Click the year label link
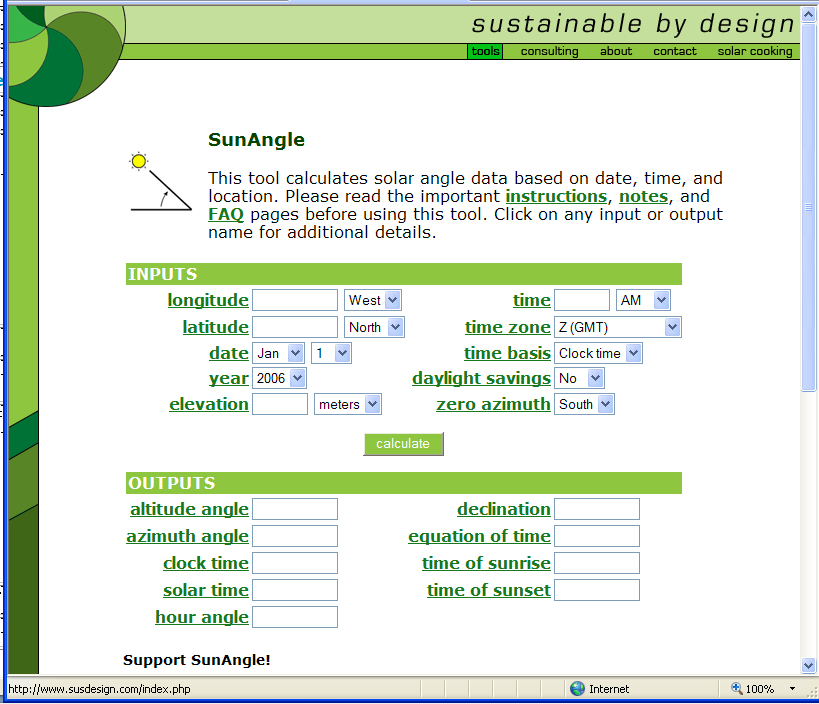 pyautogui.click(x=229, y=378)
